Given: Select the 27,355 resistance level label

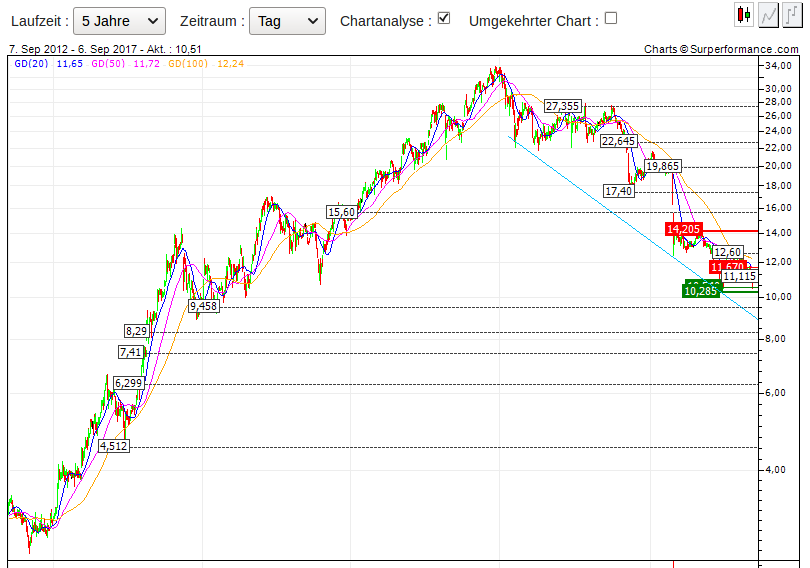Looking at the screenshot, I should [563, 106].
